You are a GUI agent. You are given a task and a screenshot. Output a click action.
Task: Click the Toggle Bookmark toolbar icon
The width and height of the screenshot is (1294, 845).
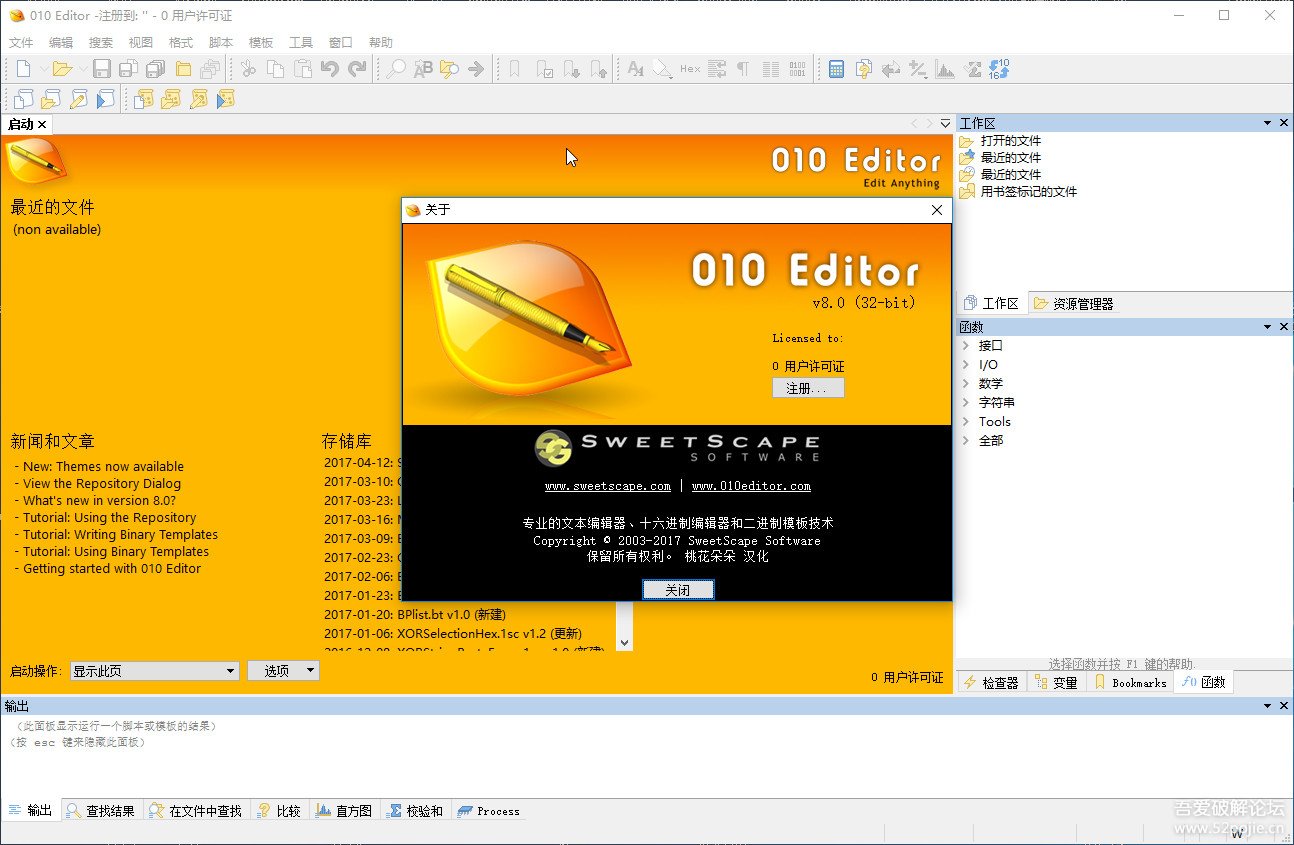coord(515,69)
